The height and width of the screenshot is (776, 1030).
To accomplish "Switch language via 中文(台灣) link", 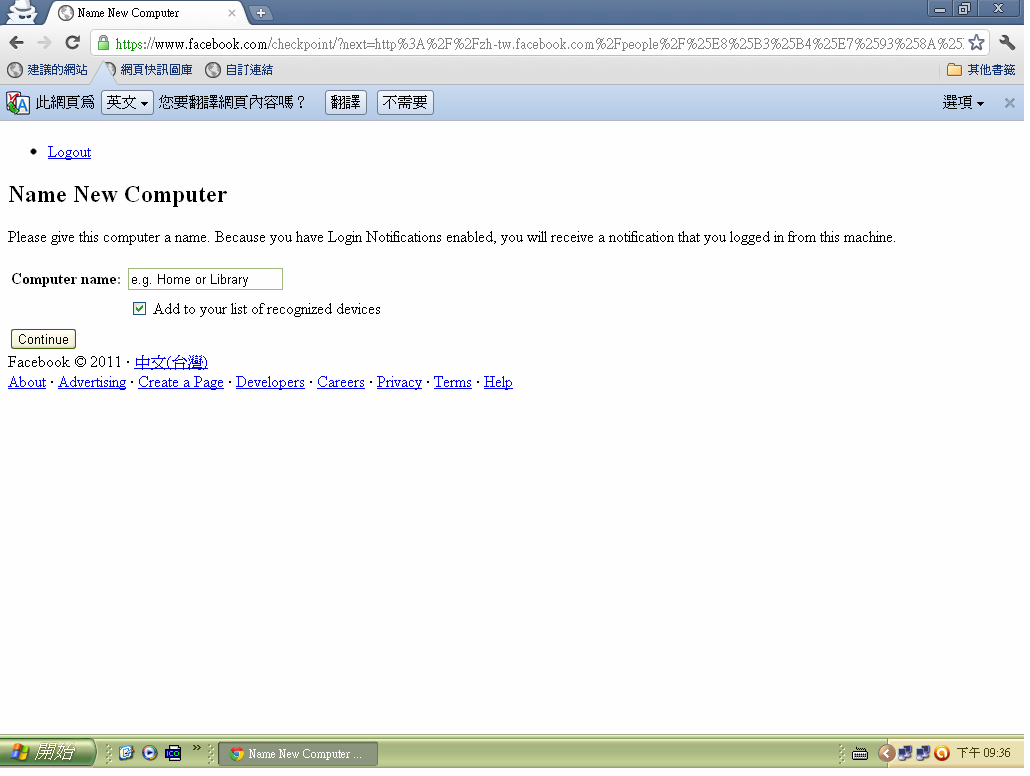I will [x=171, y=362].
